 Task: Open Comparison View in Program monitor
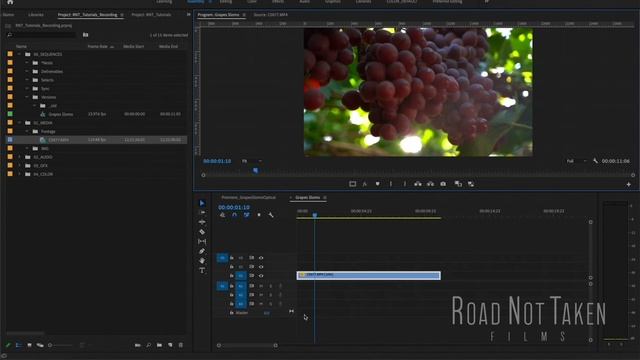click(x=458, y=184)
